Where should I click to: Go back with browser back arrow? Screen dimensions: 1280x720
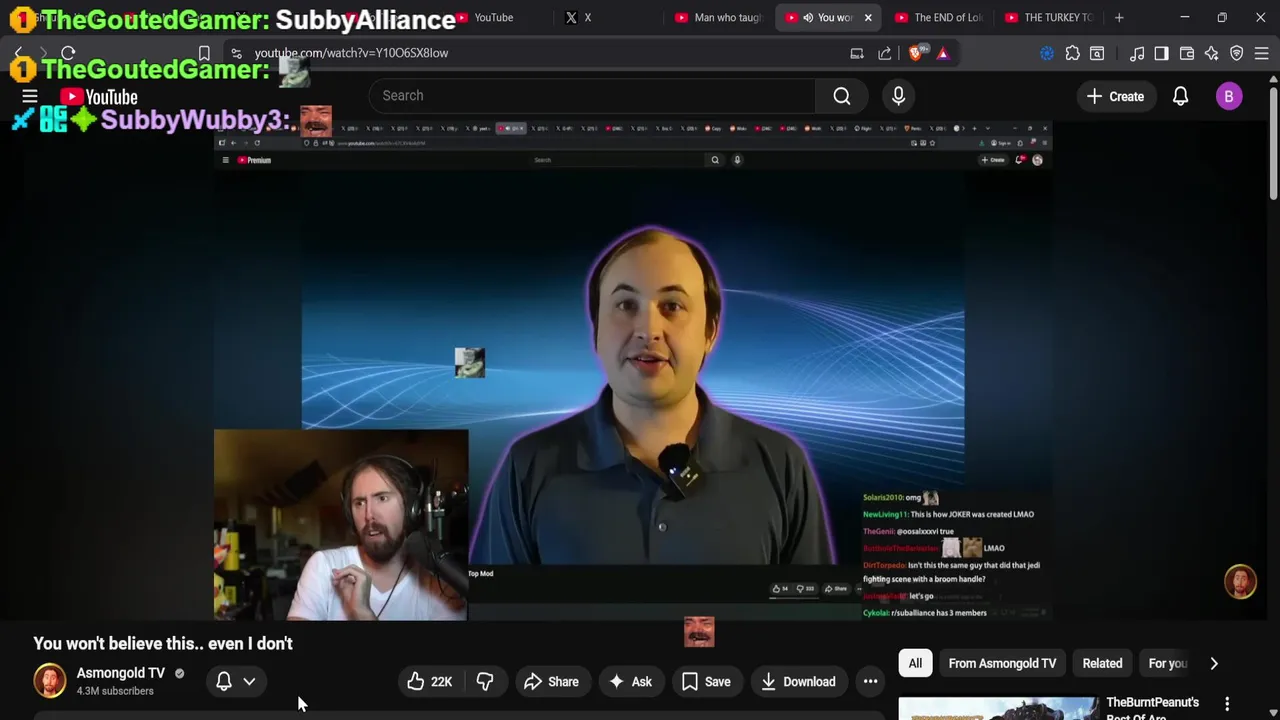(x=18, y=53)
